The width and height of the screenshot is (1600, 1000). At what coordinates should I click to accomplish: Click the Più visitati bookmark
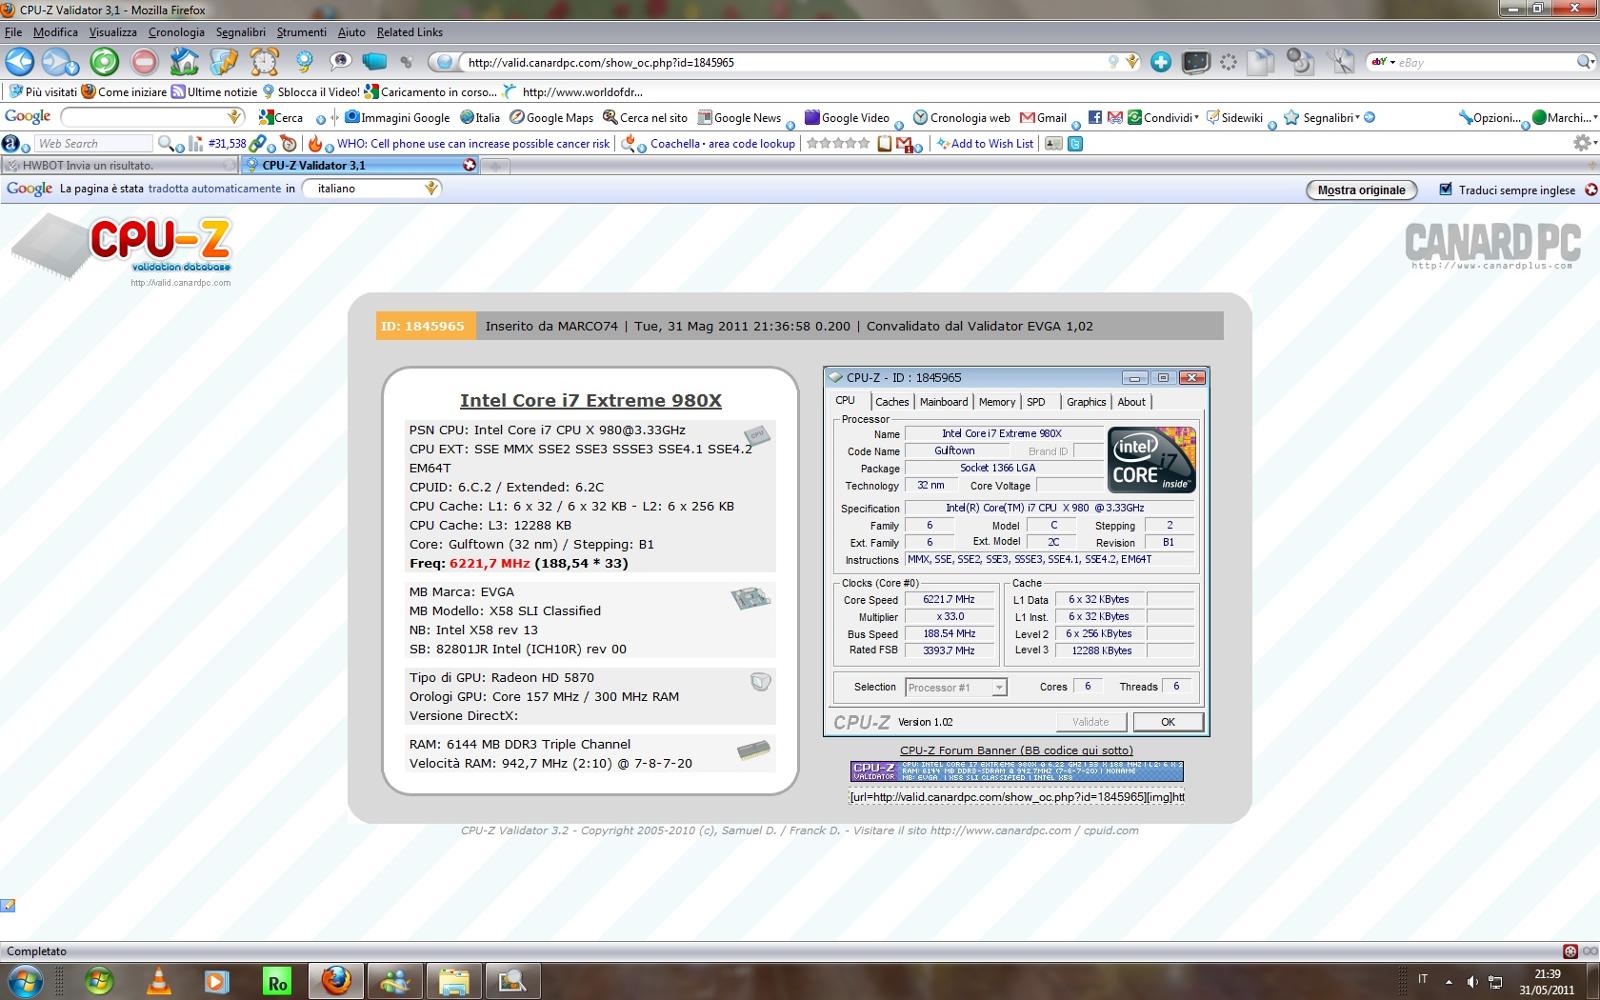coord(43,91)
